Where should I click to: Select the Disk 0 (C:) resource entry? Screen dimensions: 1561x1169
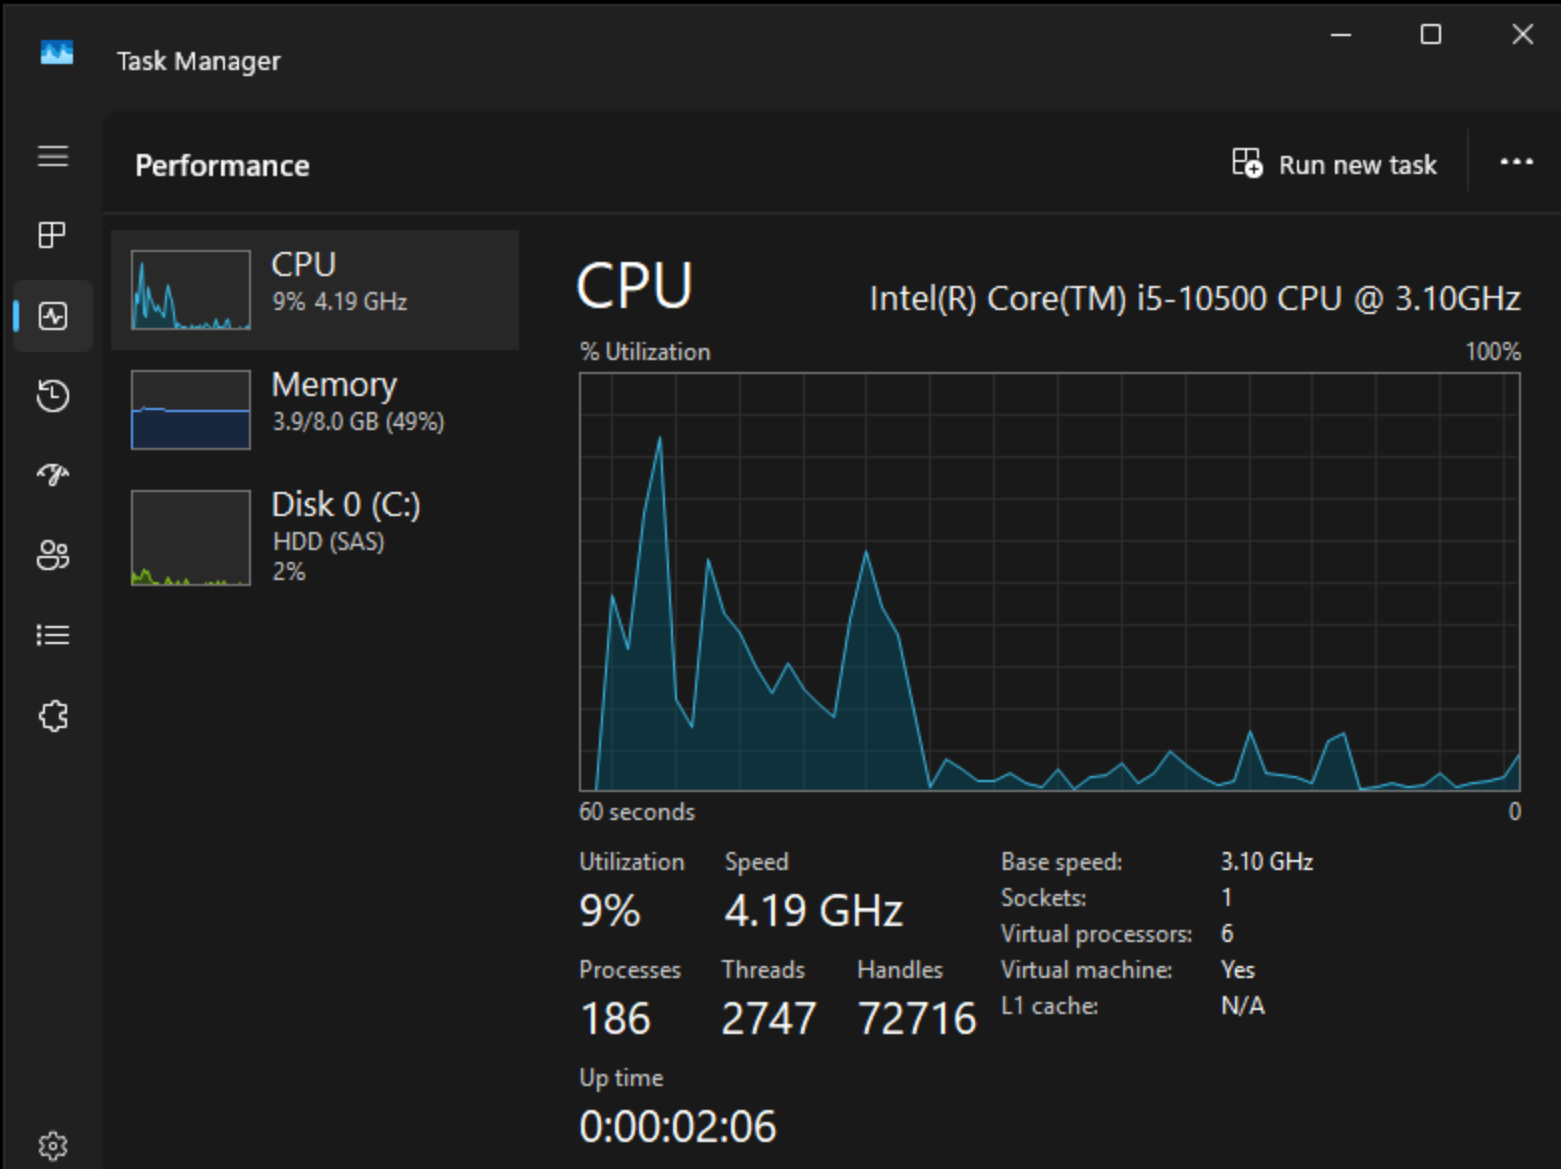pos(315,537)
